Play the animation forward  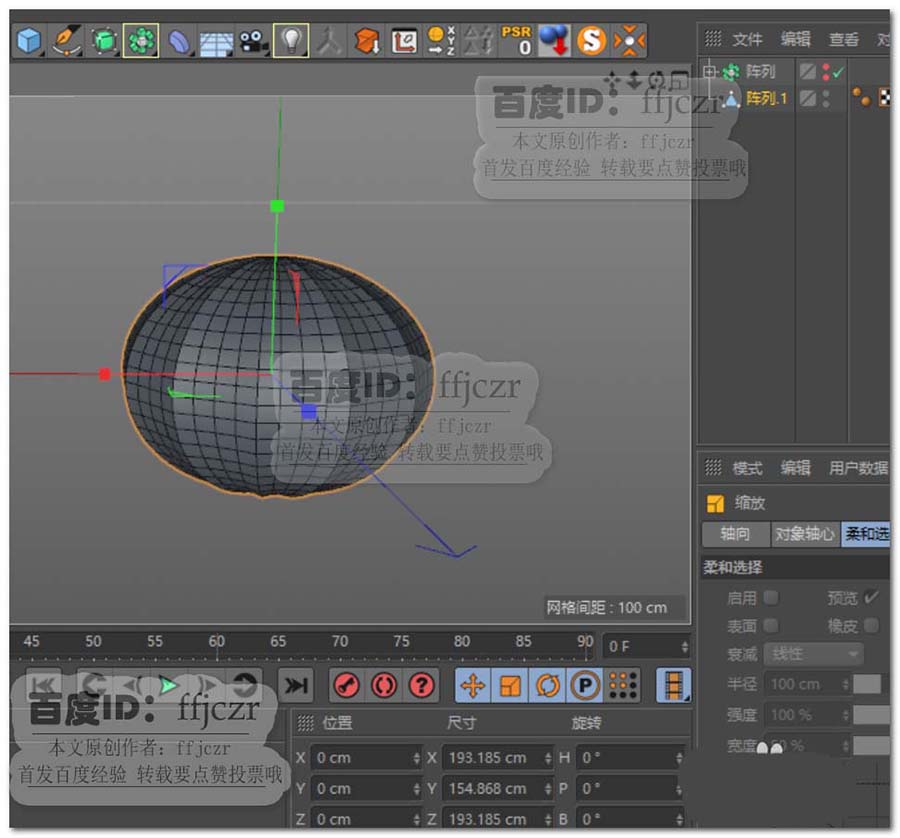[x=168, y=685]
